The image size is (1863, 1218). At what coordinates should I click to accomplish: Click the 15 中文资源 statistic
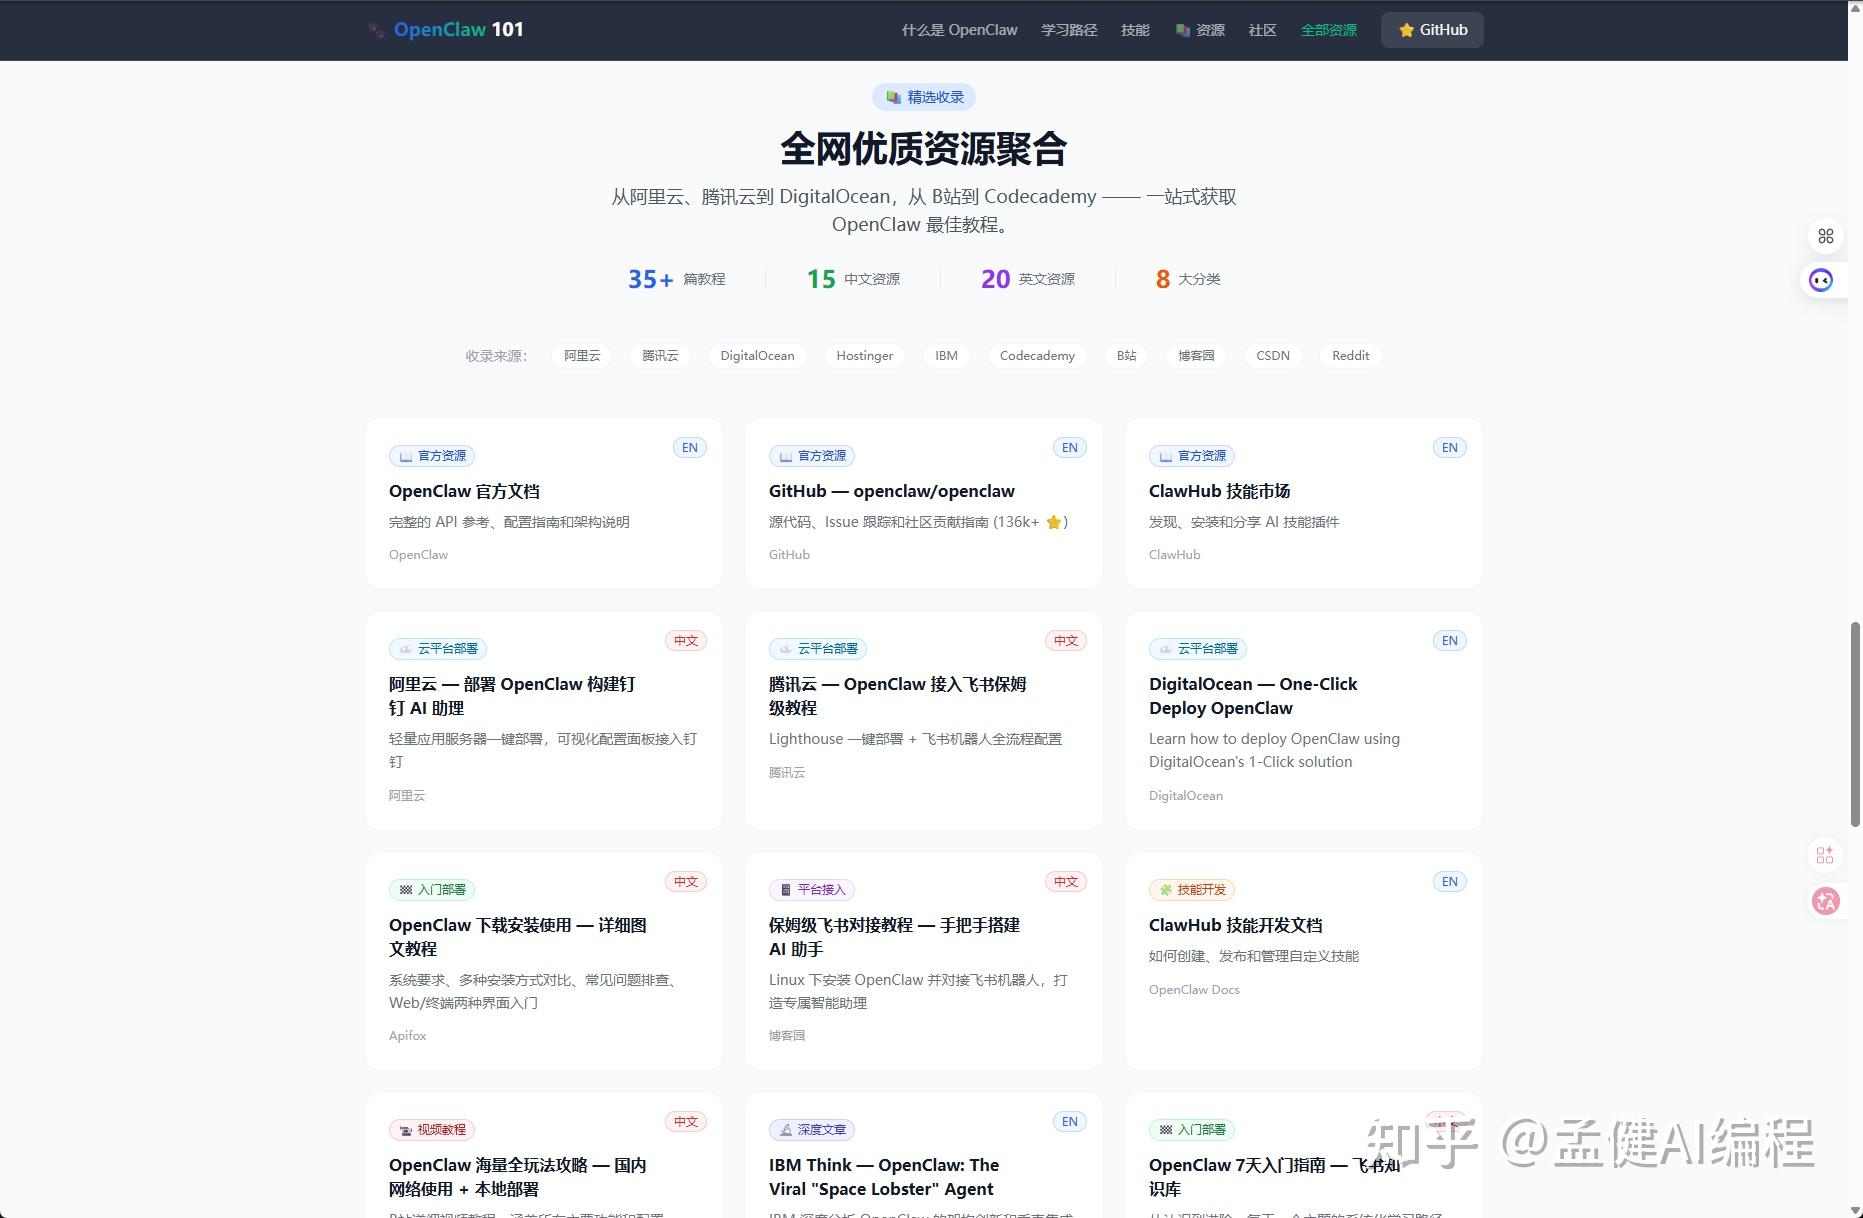[853, 279]
